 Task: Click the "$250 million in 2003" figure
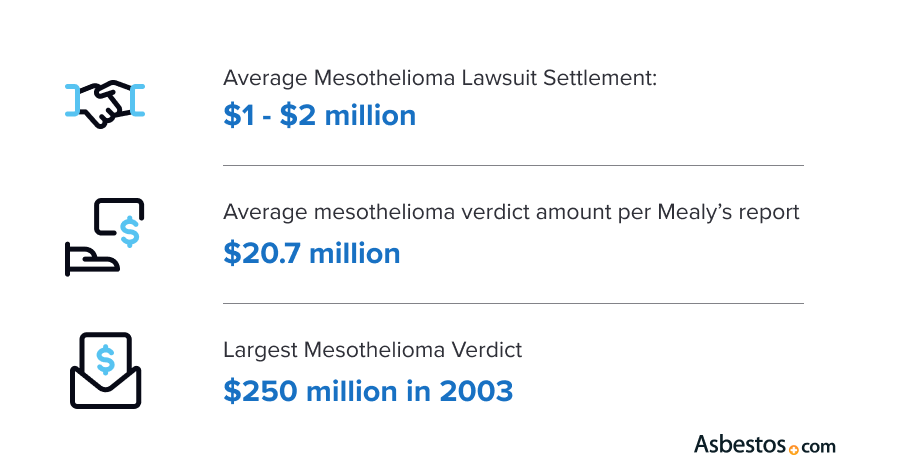[x=368, y=390]
